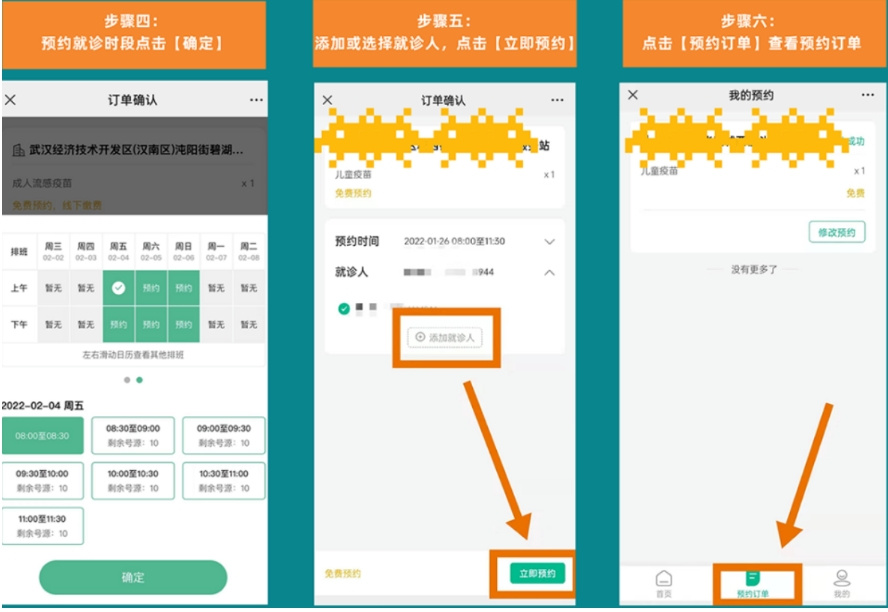Close the step four 订单确认 screen with X
The height and width of the screenshot is (612, 888).
pos(10,100)
